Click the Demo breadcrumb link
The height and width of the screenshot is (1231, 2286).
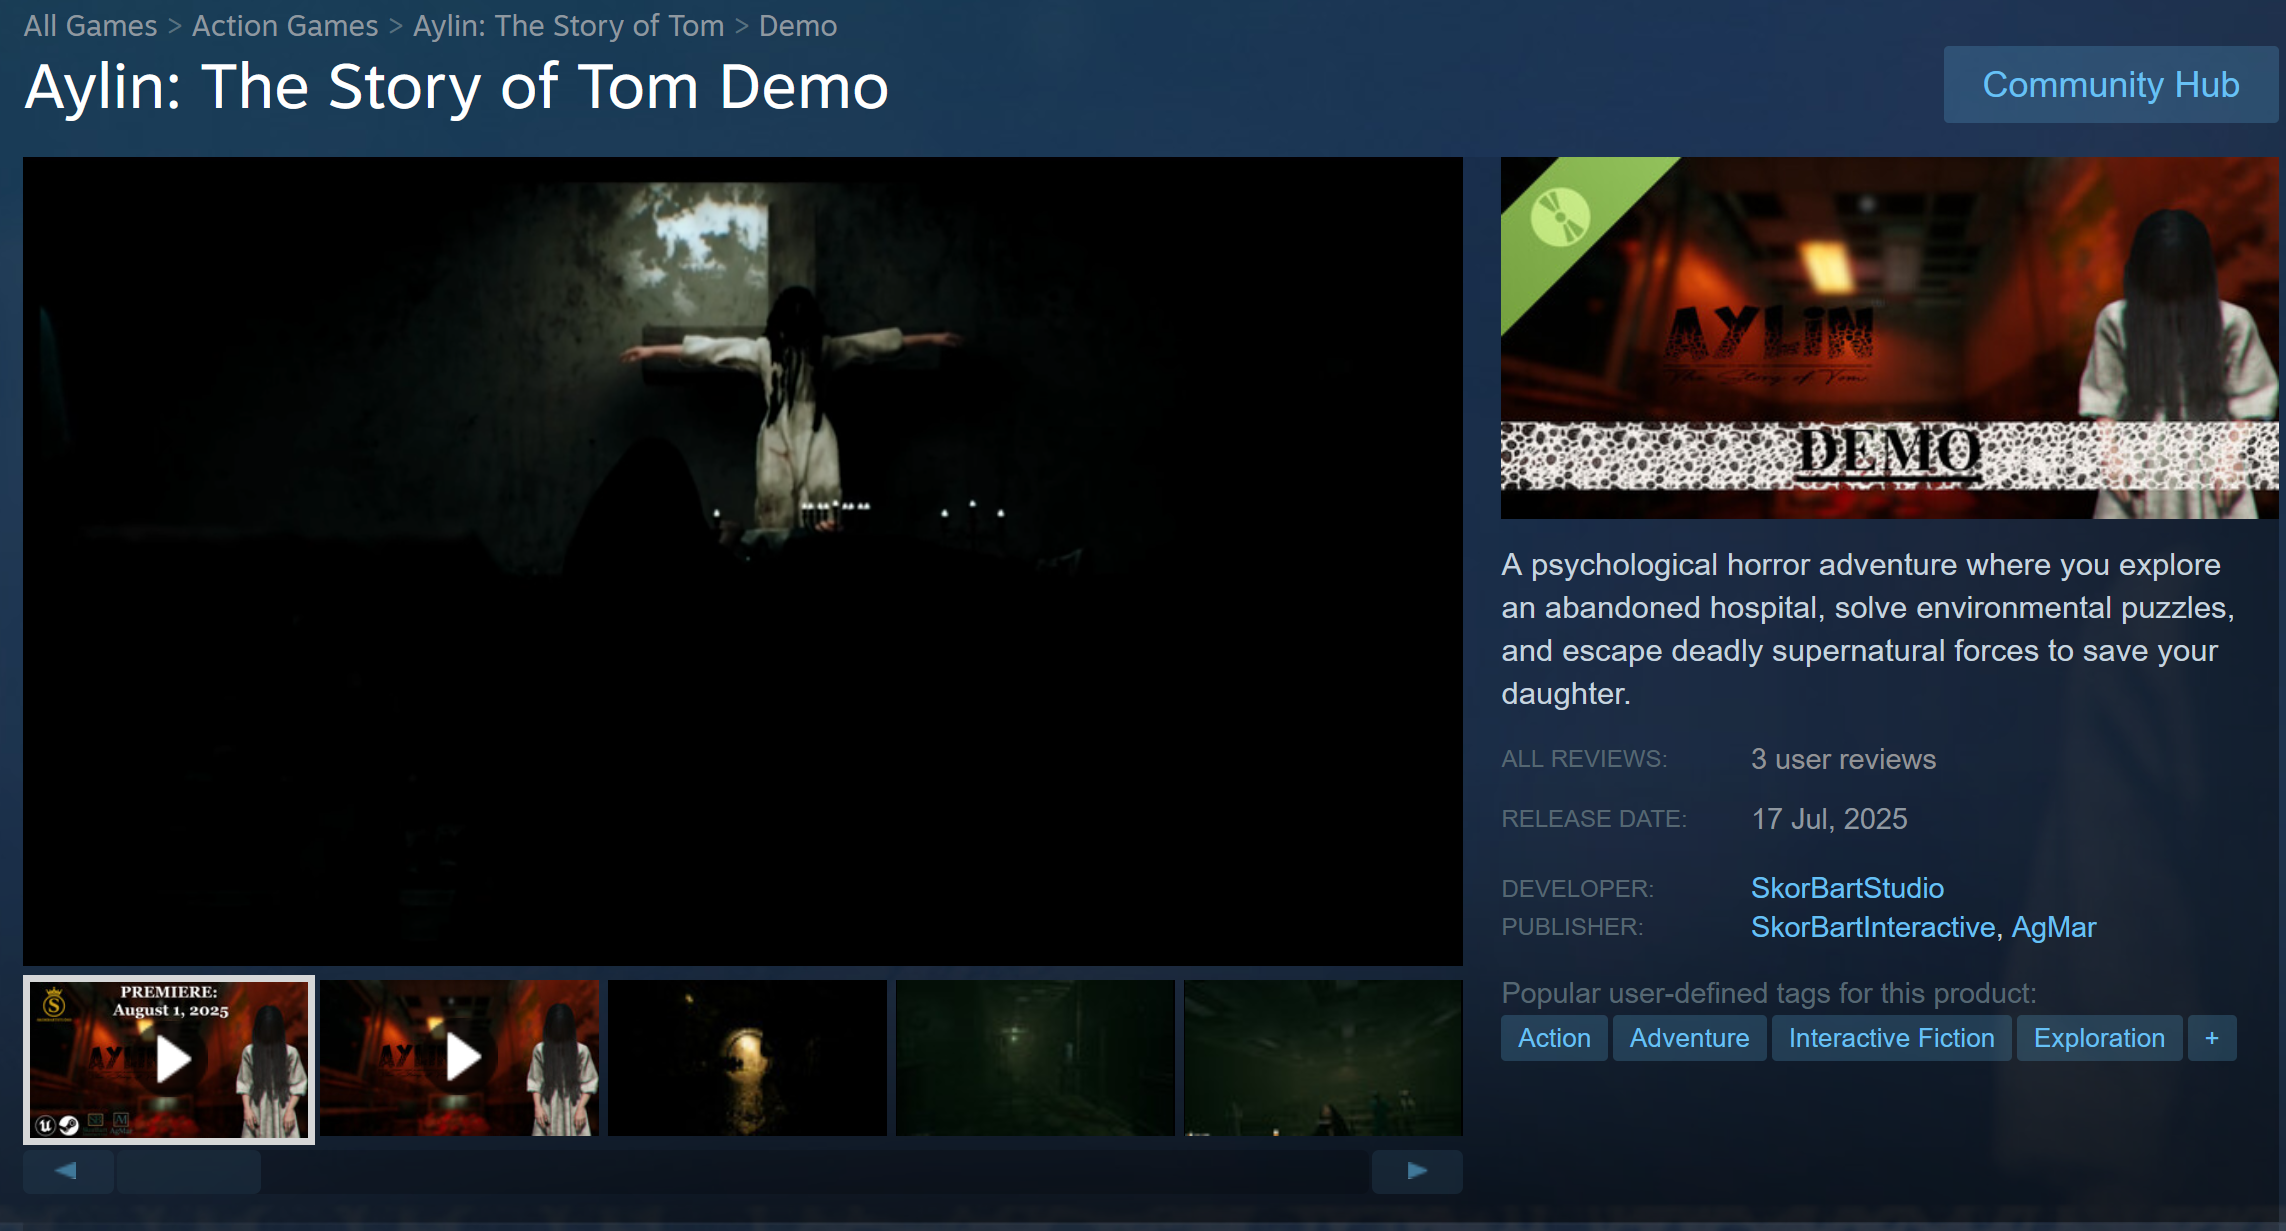(x=798, y=25)
